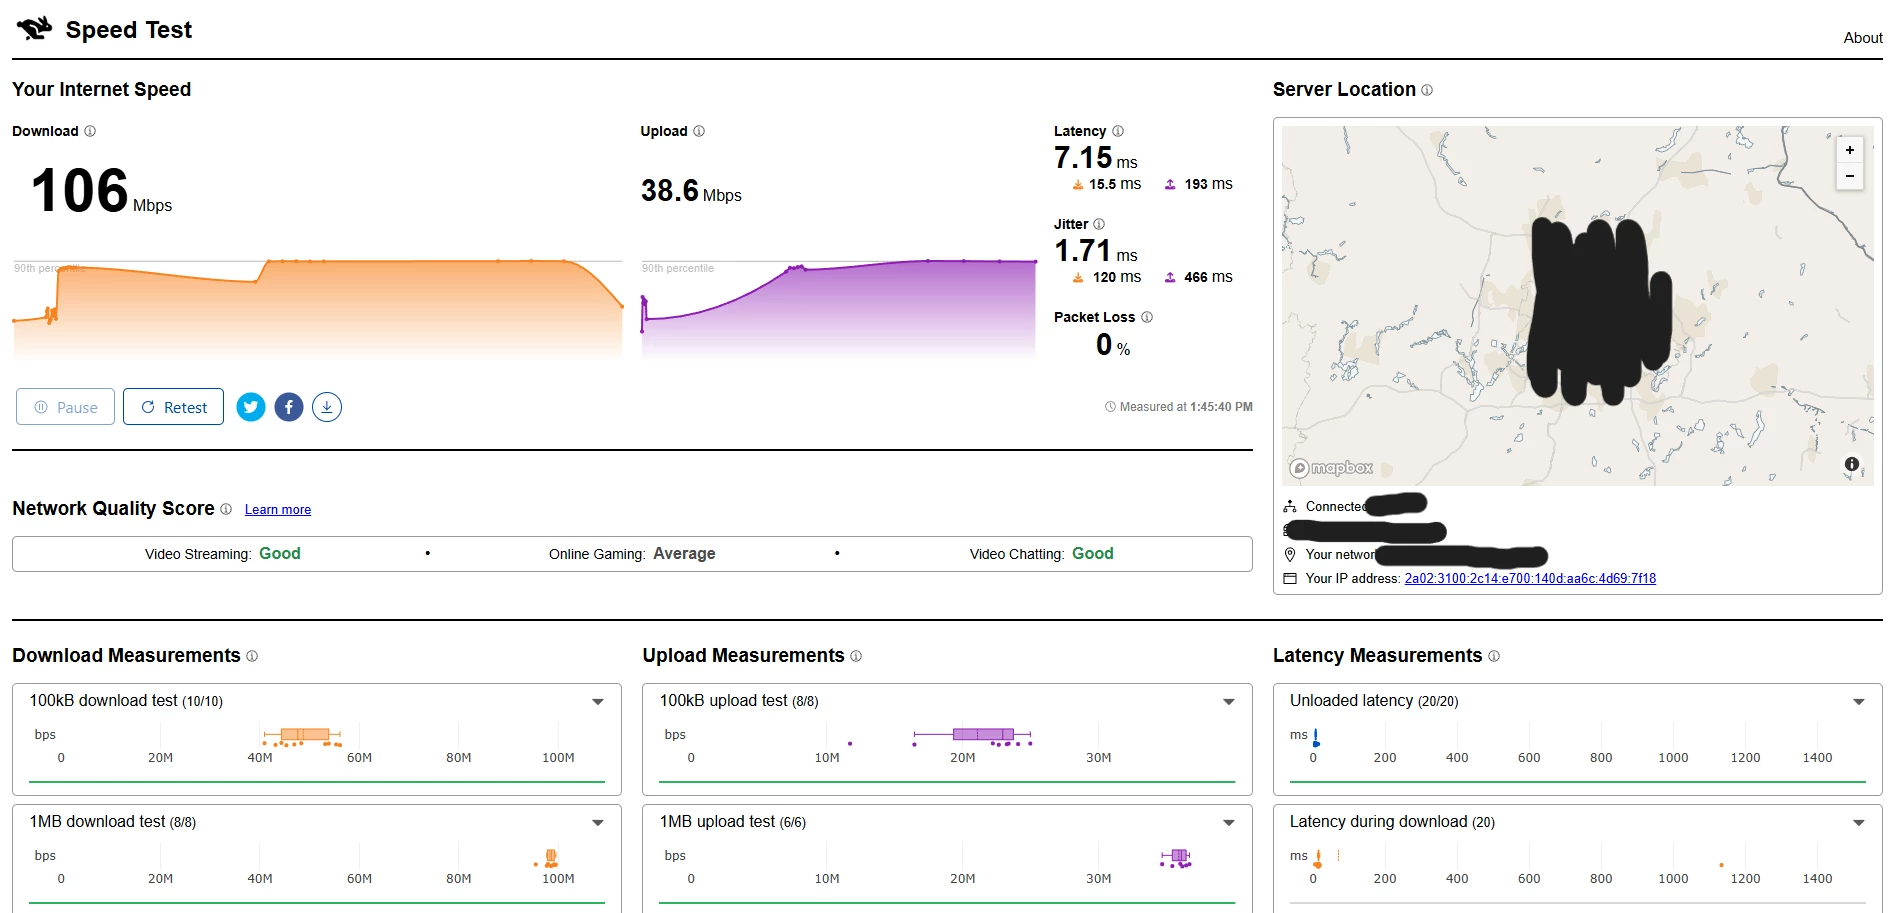Zoom in on the server map

pyautogui.click(x=1850, y=150)
